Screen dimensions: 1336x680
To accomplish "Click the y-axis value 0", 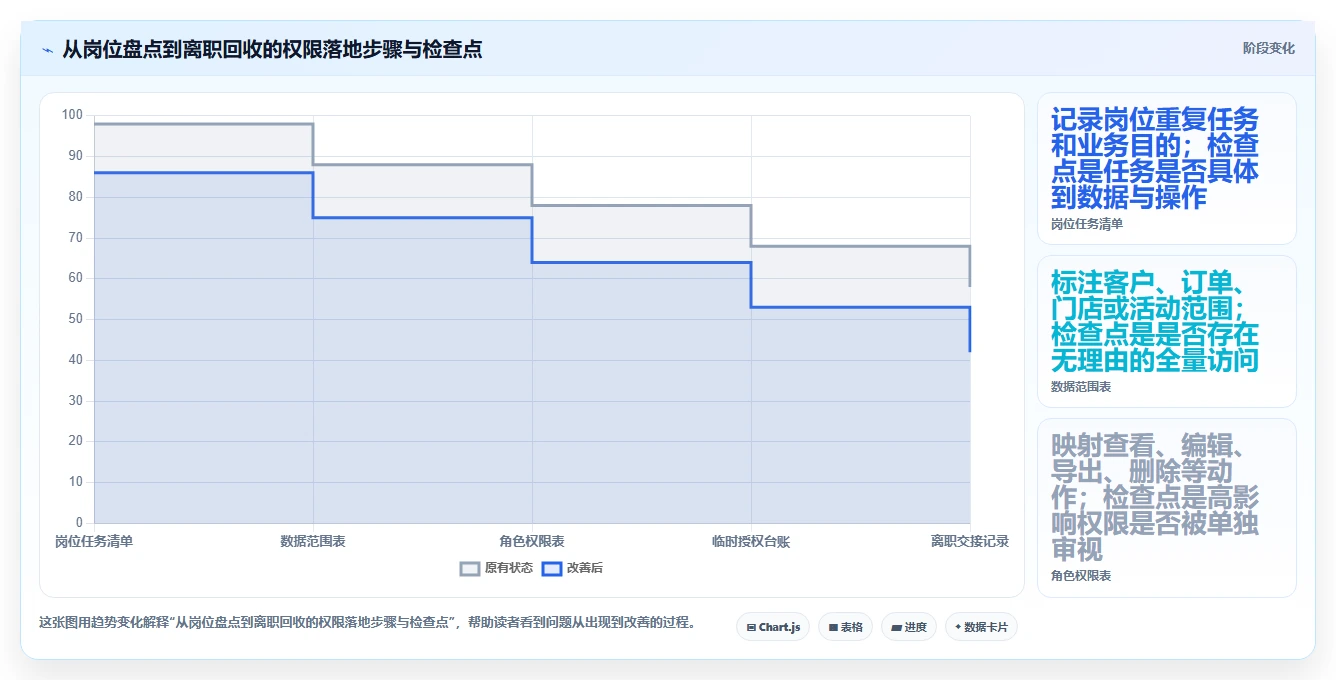I will point(79,523).
